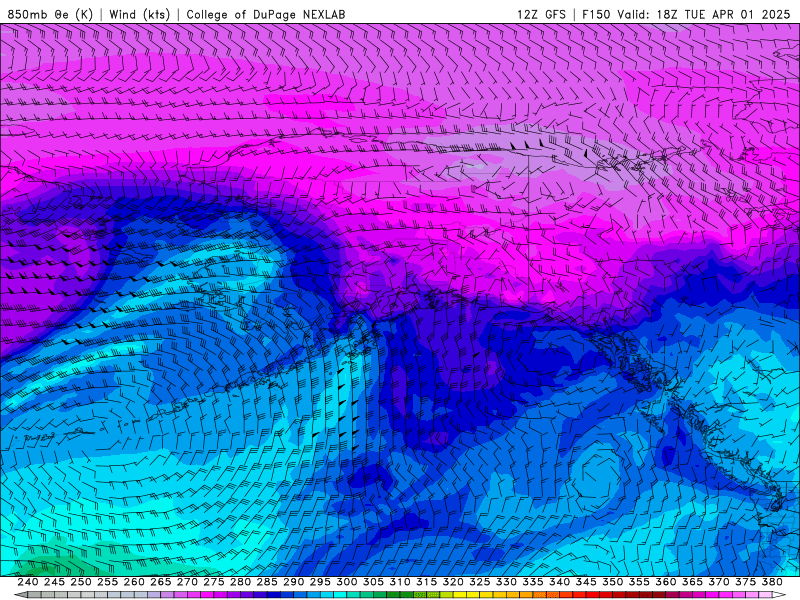The height and width of the screenshot is (600, 800).
Task: Click the 350 value on the color scale
Action: 612,582
